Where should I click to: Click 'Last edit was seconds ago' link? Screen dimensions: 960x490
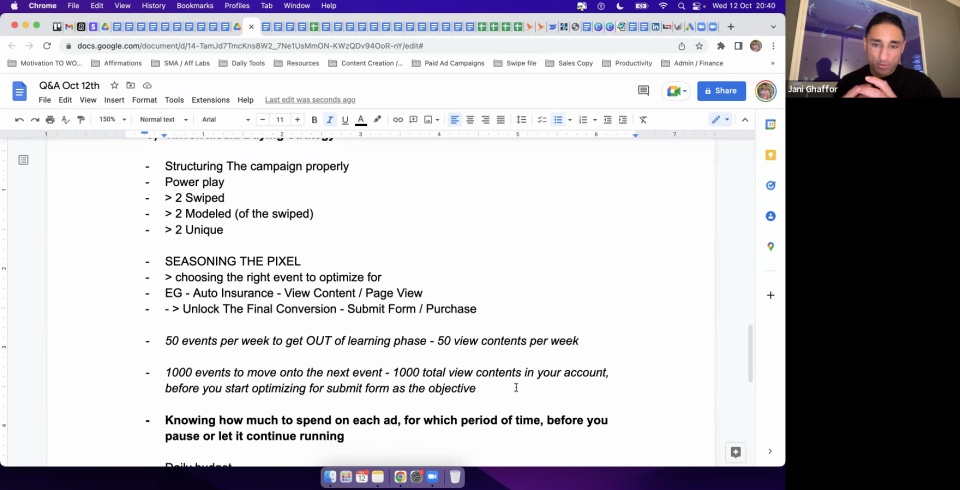click(x=310, y=100)
